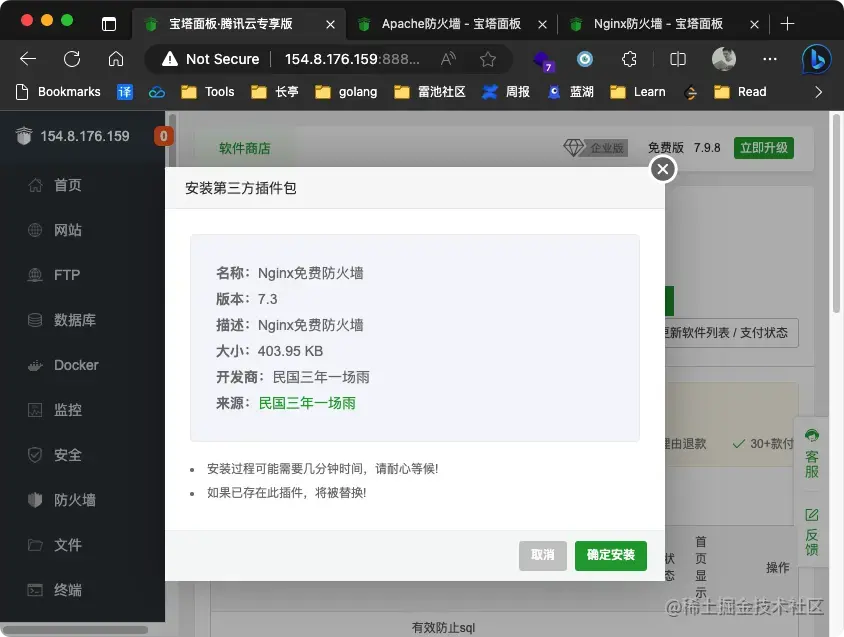Open the 长亭 bookmark folder
844x637 pixels.
click(275, 92)
